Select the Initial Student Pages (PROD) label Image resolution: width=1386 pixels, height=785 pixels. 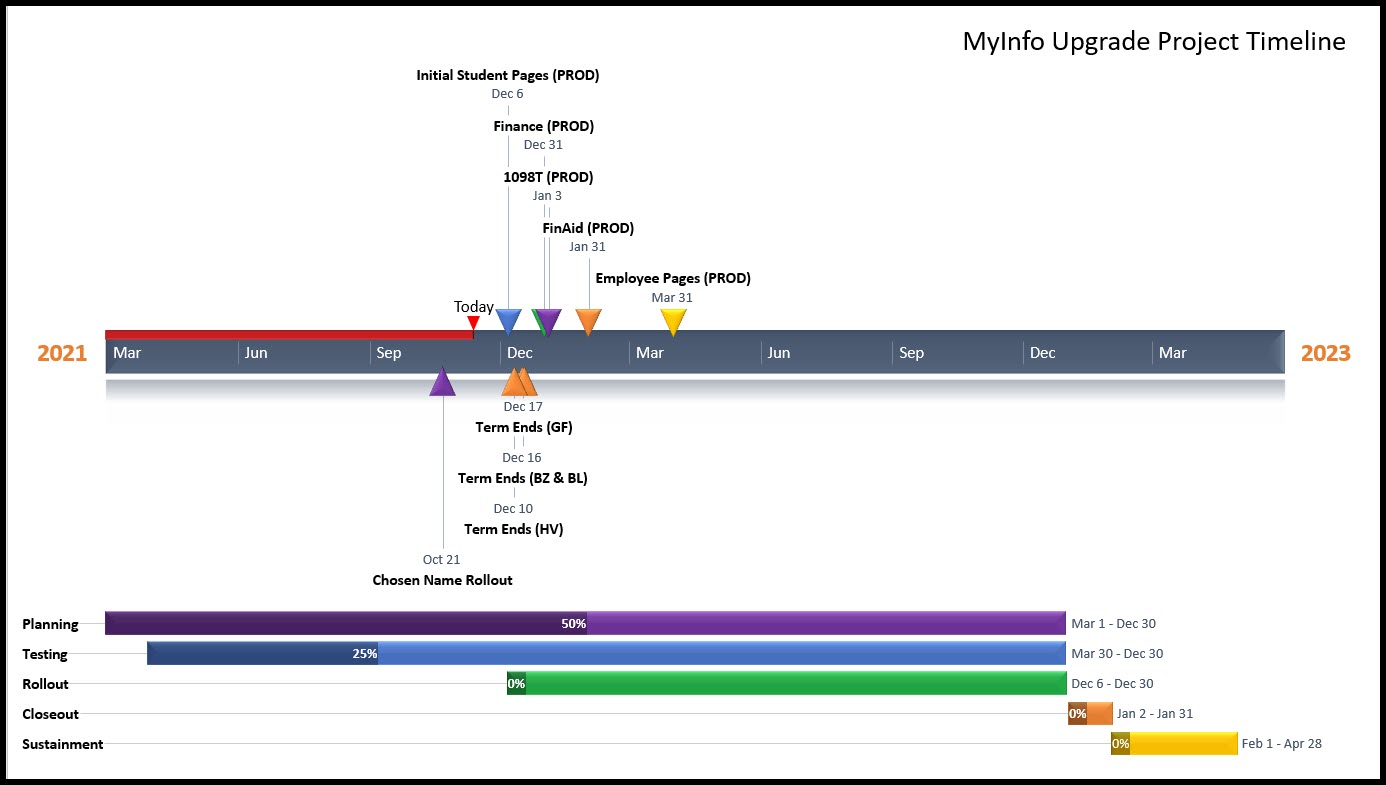508,75
